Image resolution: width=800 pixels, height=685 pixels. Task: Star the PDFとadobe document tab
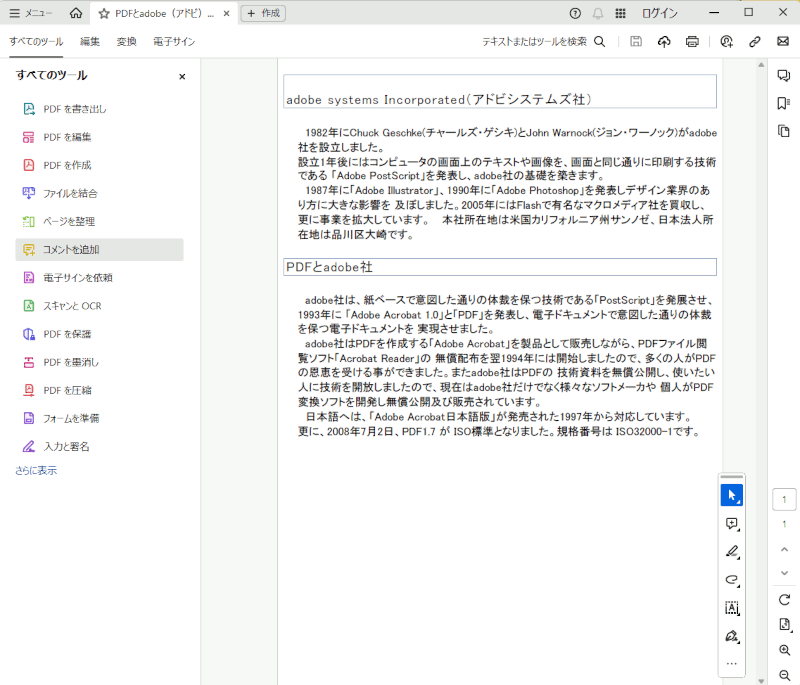104,14
